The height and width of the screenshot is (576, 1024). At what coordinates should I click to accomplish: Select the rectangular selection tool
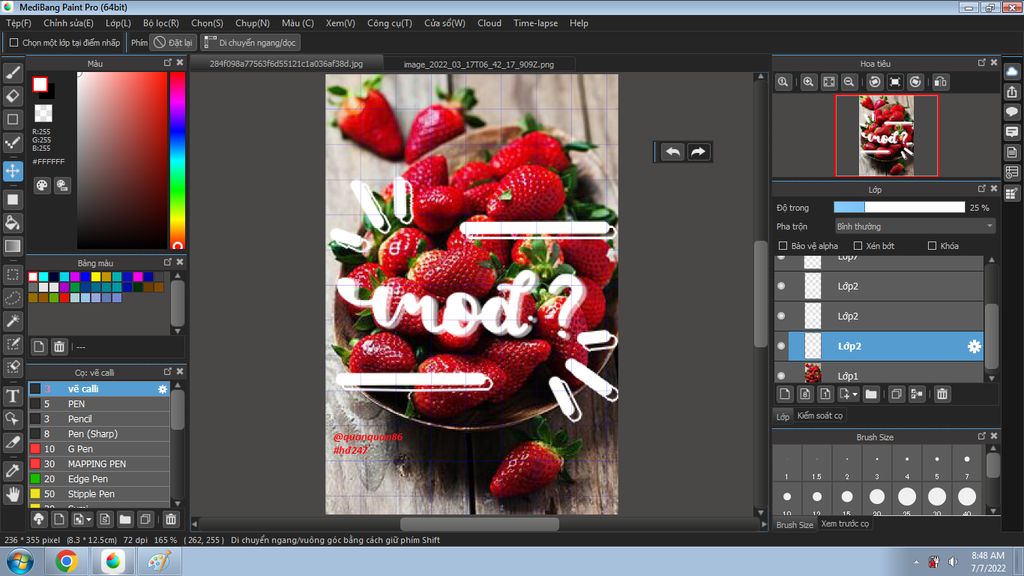pyautogui.click(x=12, y=274)
